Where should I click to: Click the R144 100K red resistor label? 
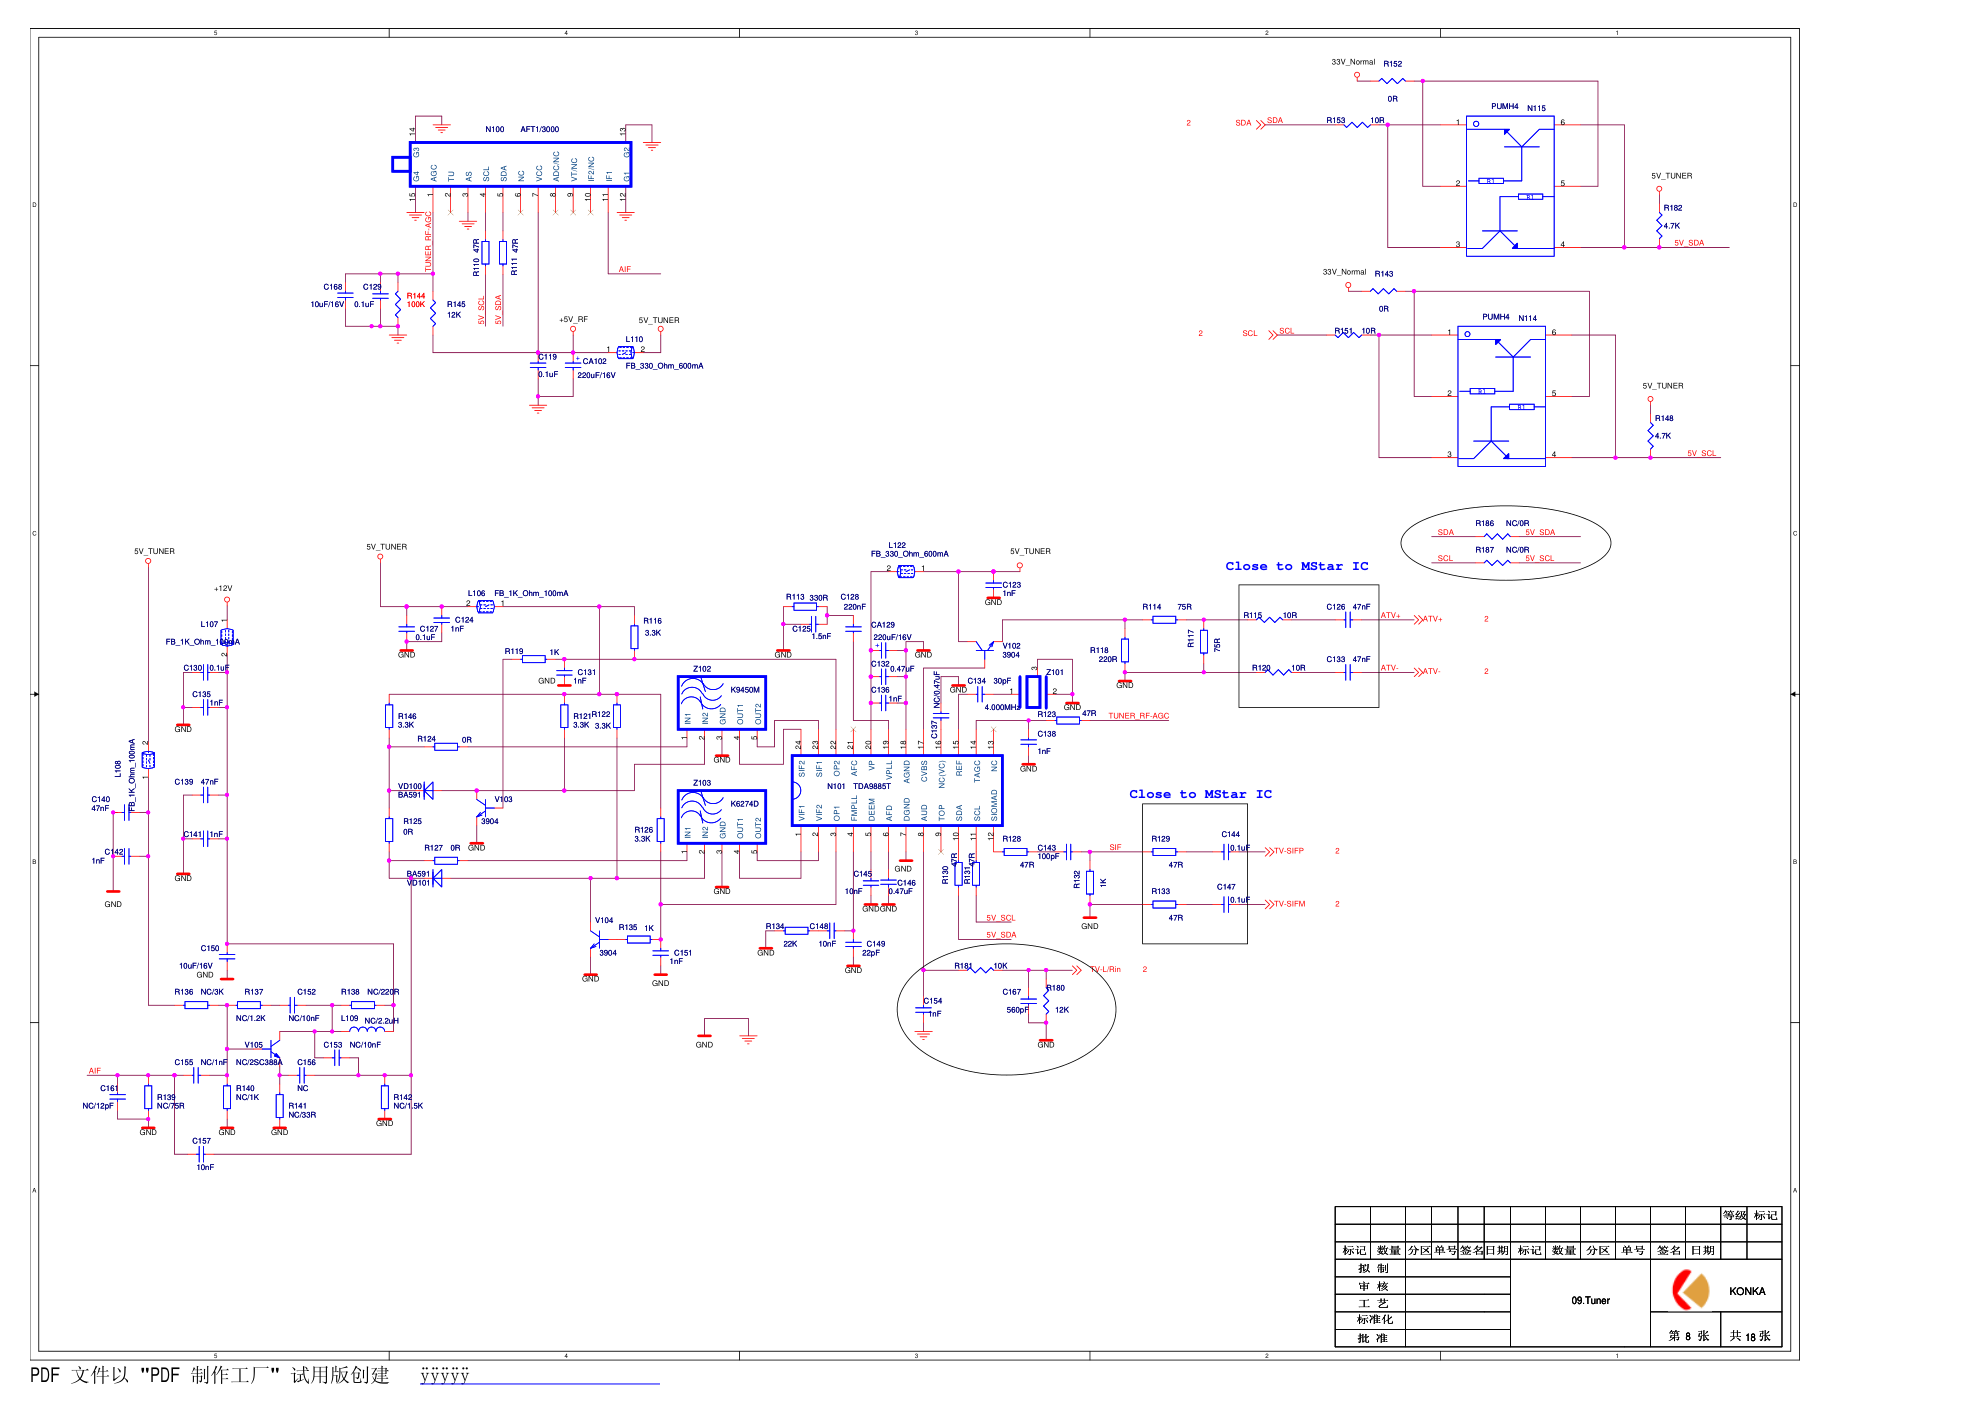click(x=416, y=300)
